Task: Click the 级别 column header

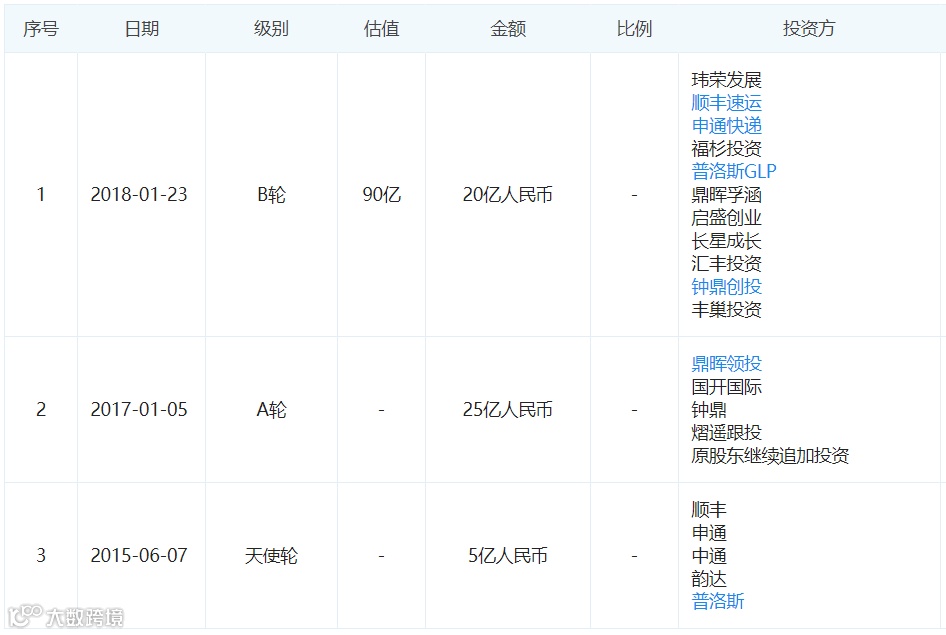Action: [x=271, y=28]
